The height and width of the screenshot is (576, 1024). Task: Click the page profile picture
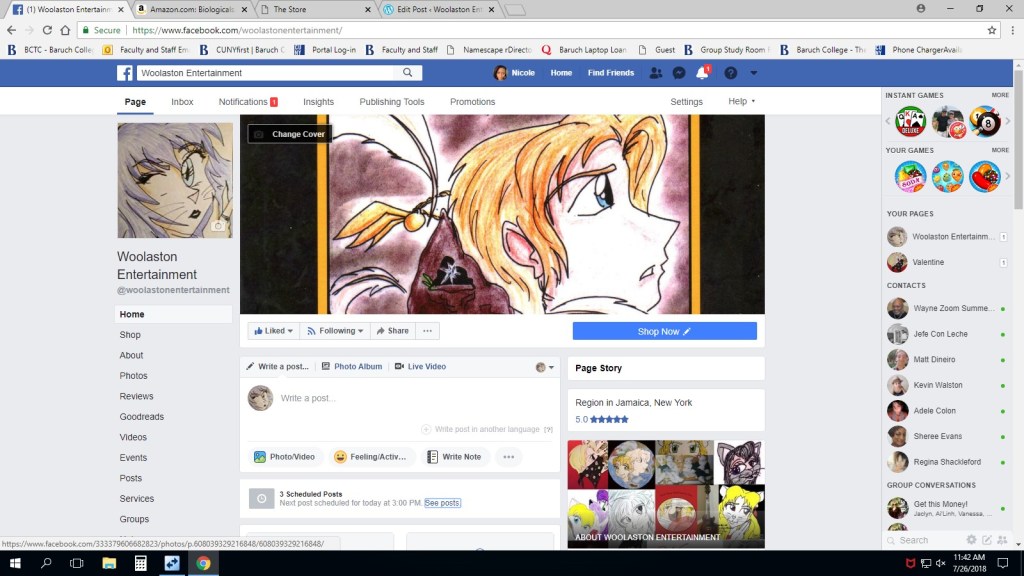[175, 180]
